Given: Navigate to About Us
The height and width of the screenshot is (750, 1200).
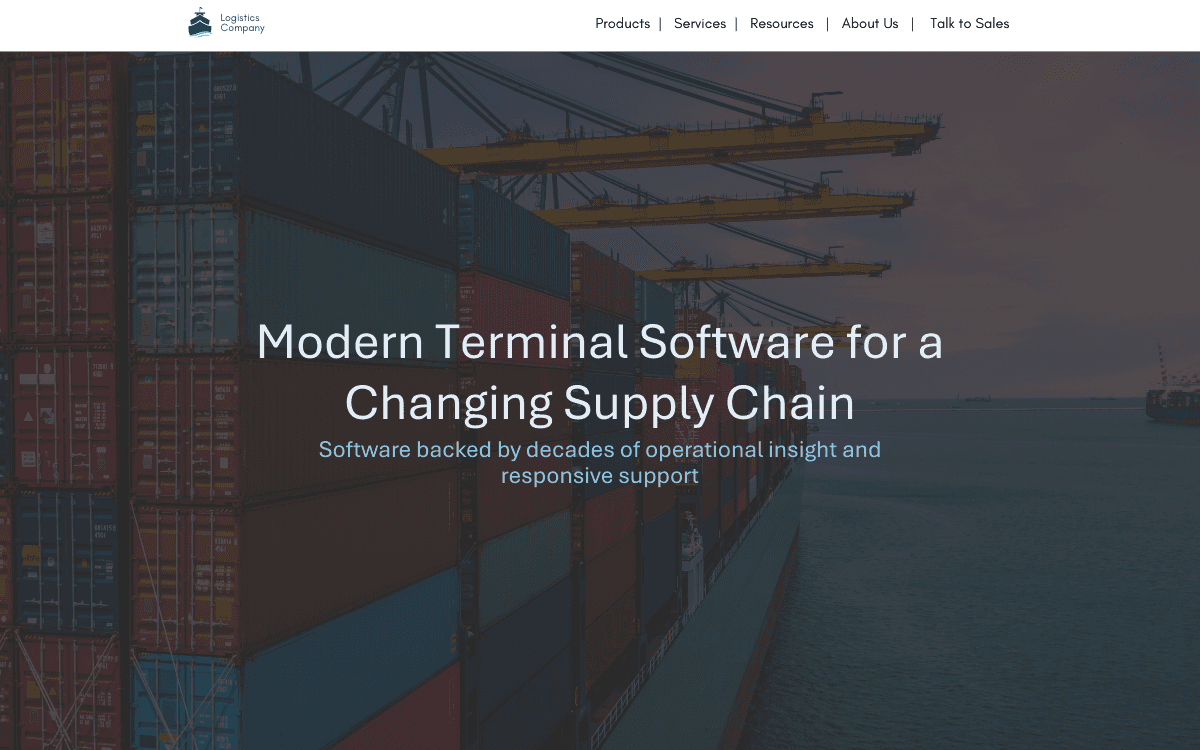Looking at the screenshot, I should [869, 24].
